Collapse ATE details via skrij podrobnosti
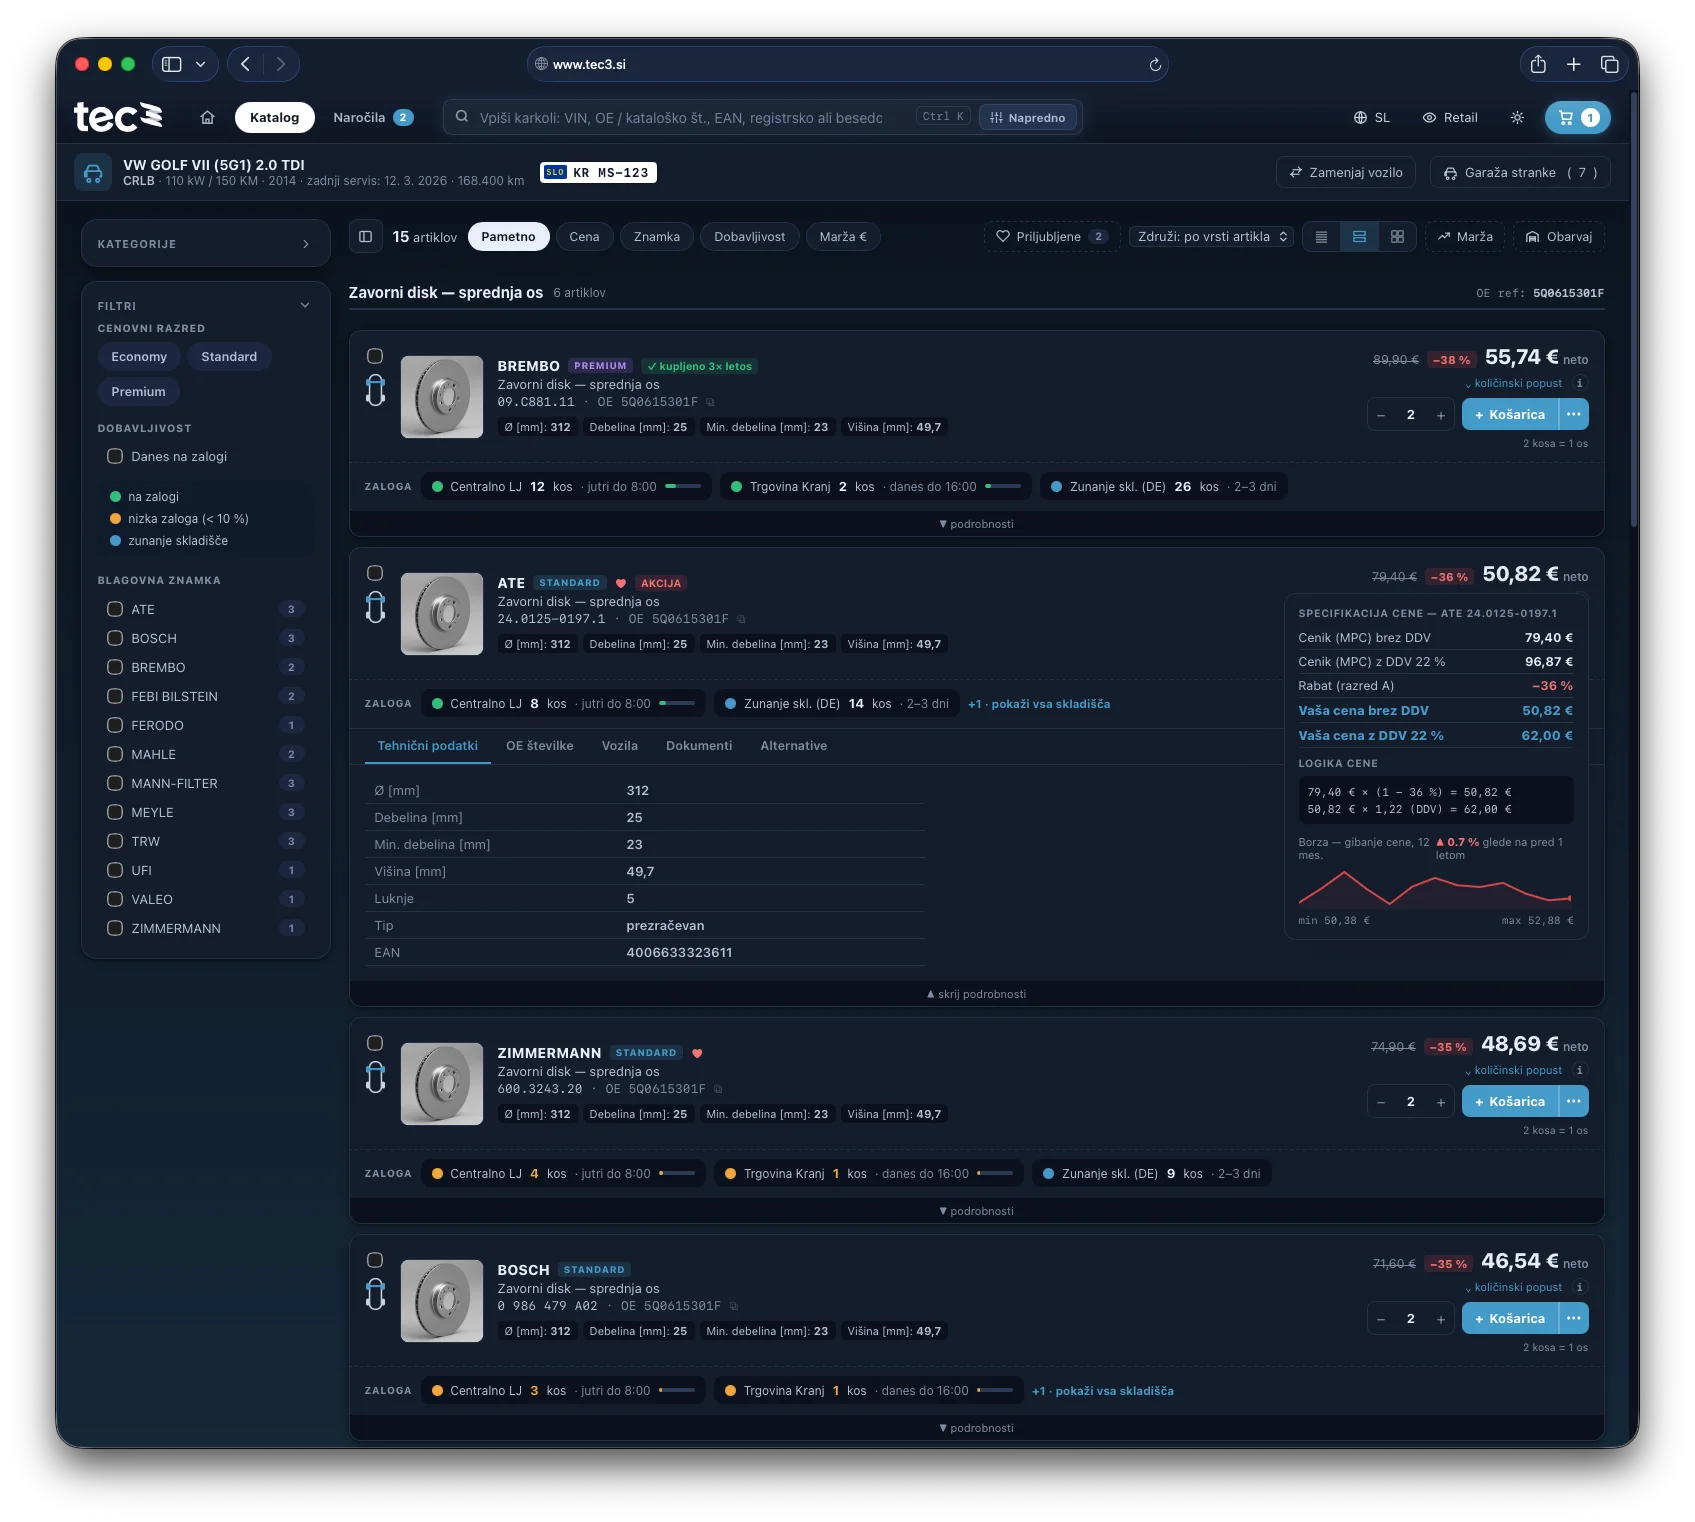The image size is (1695, 1522). (x=976, y=994)
